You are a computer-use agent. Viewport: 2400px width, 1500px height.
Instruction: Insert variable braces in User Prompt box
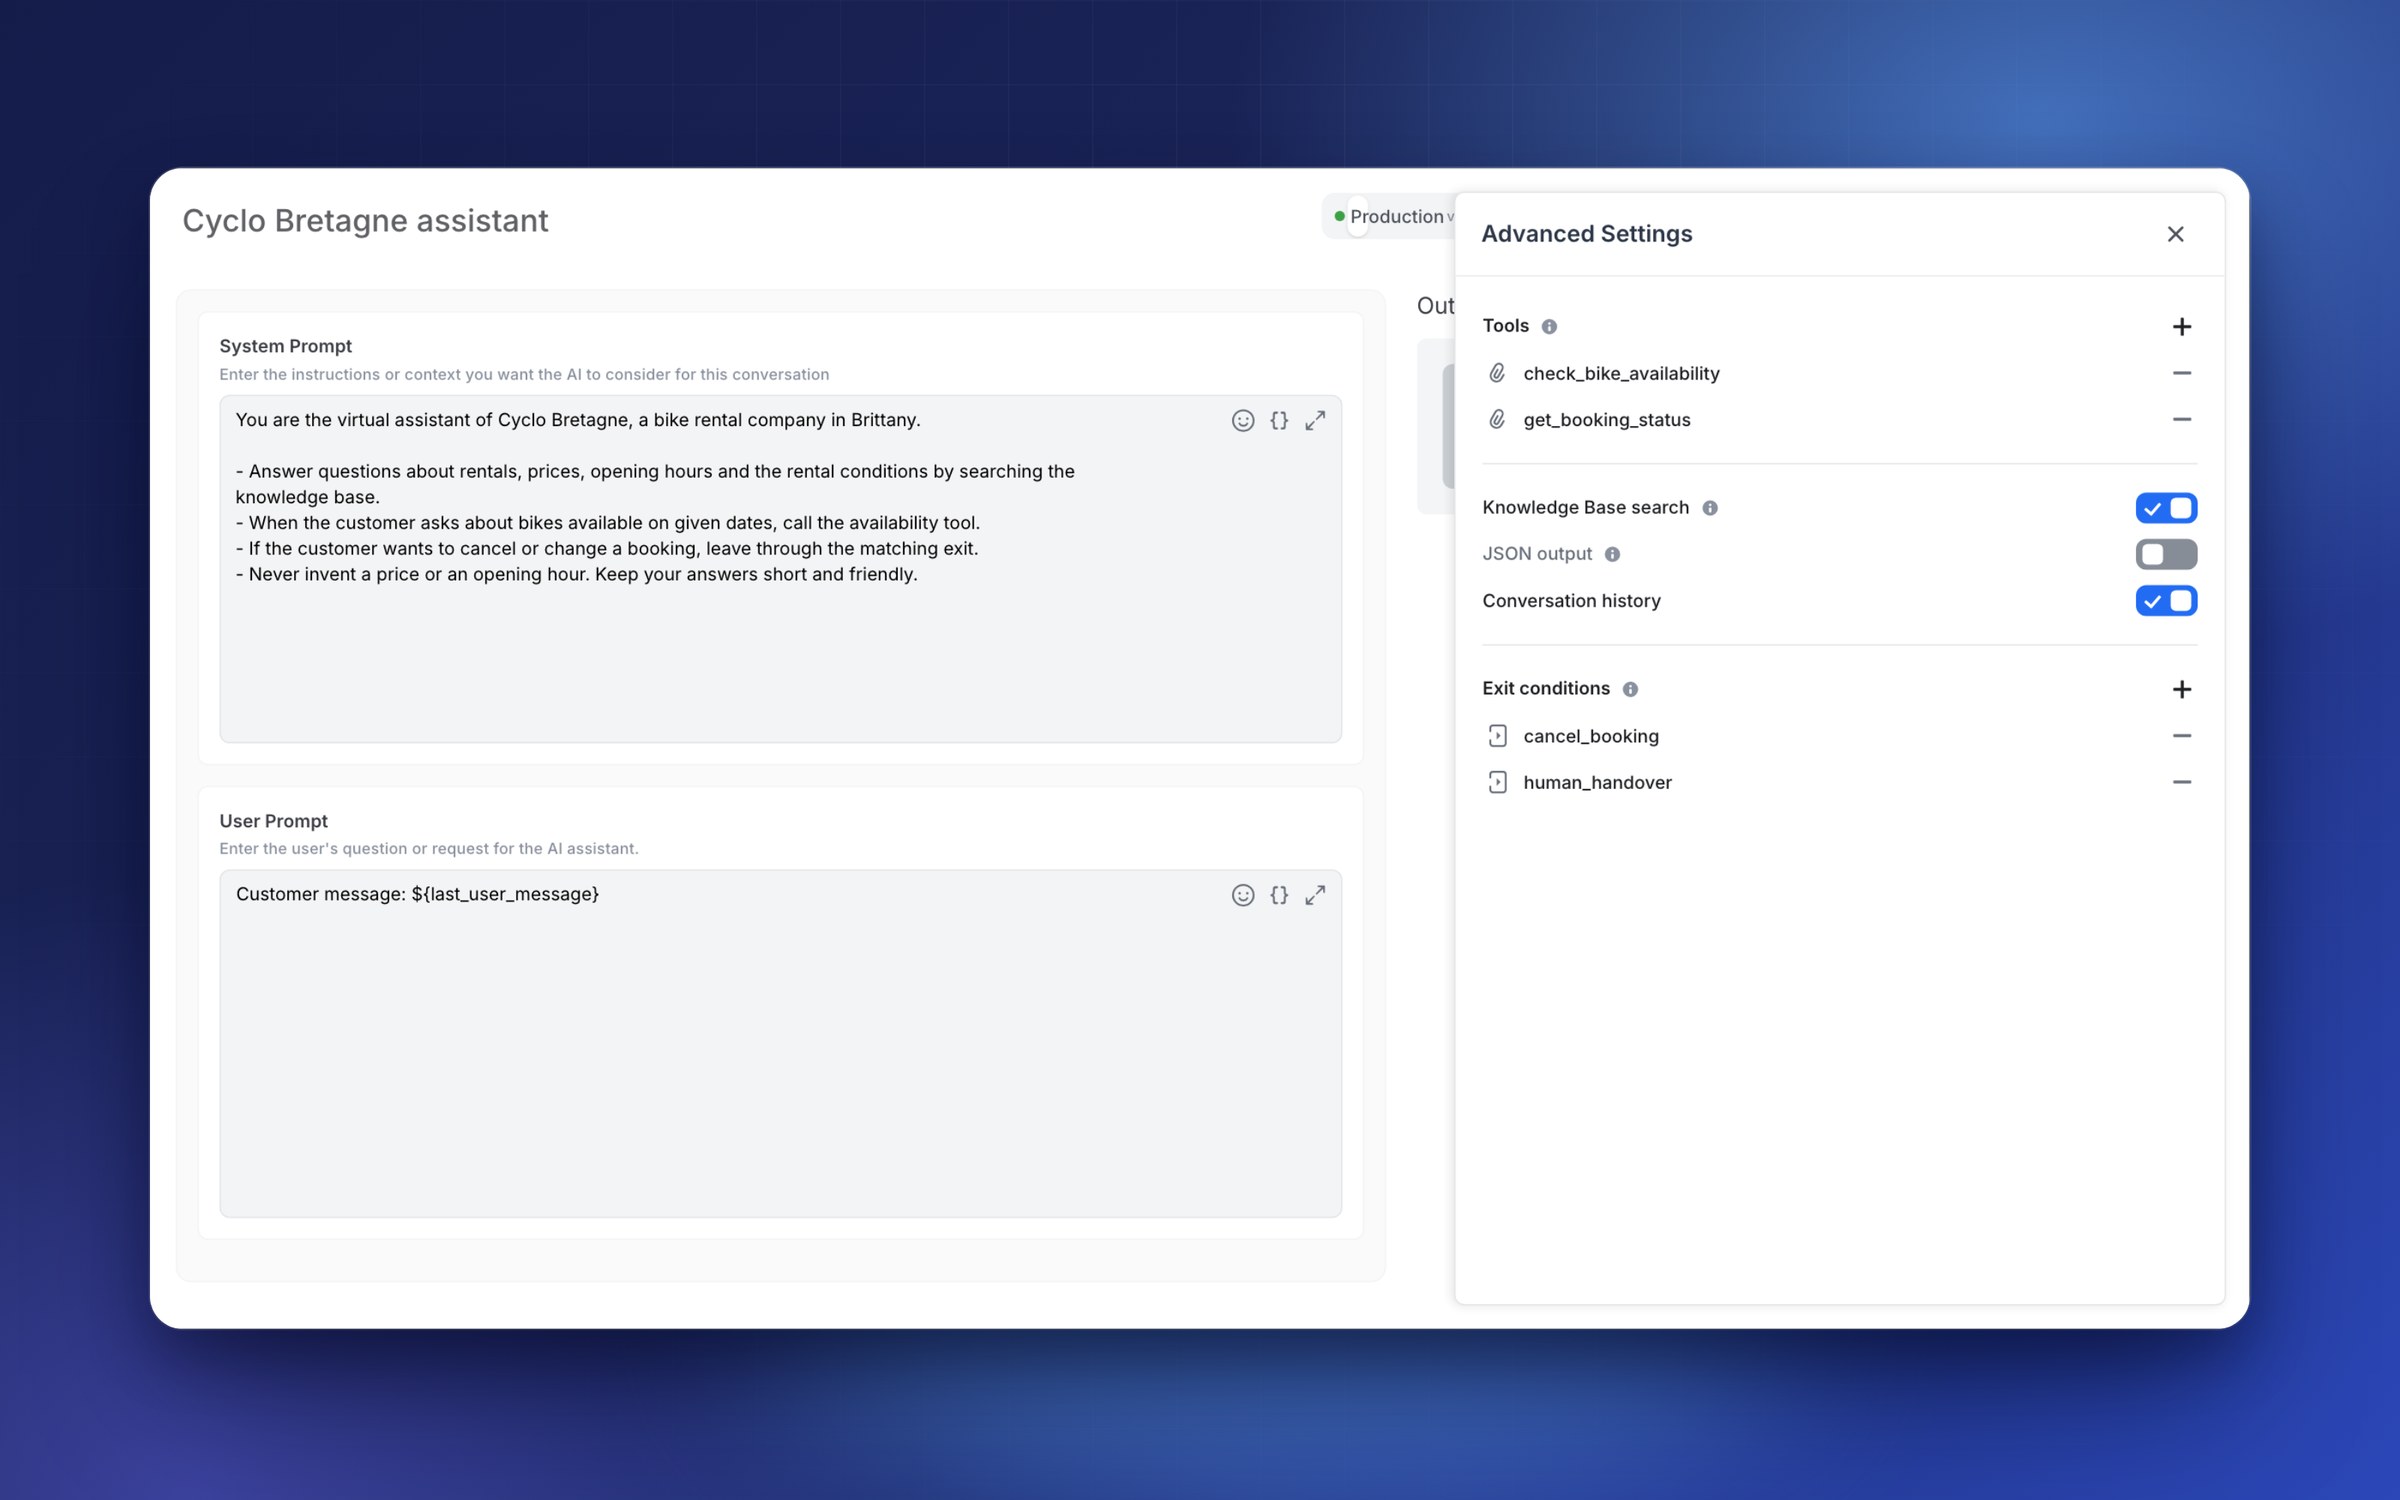(x=1279, y=895)
